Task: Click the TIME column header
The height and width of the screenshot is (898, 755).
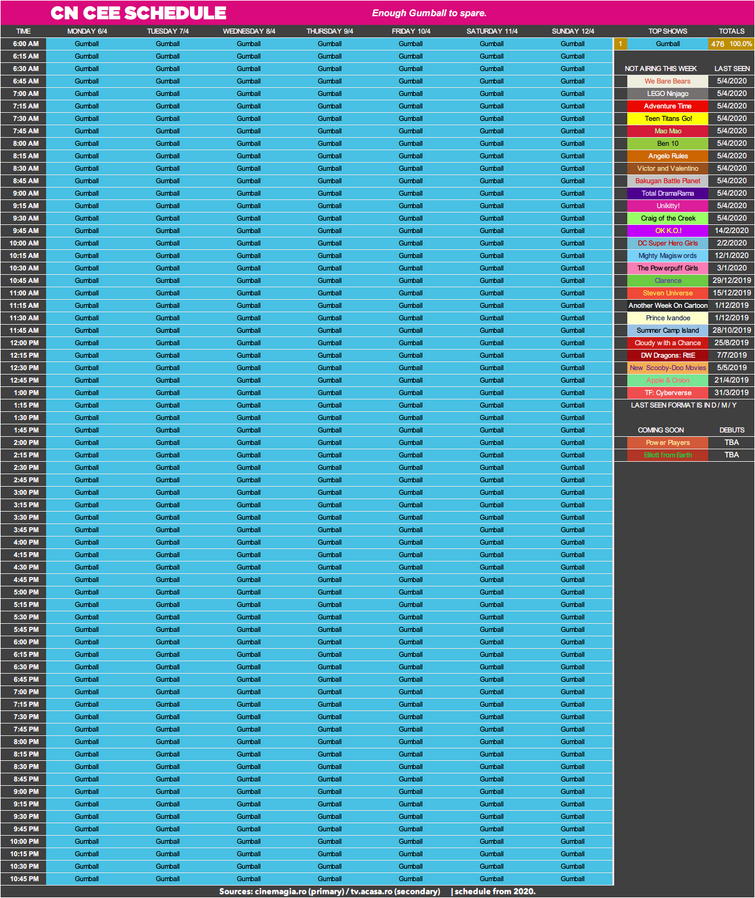Action: (x=23, y=31)
